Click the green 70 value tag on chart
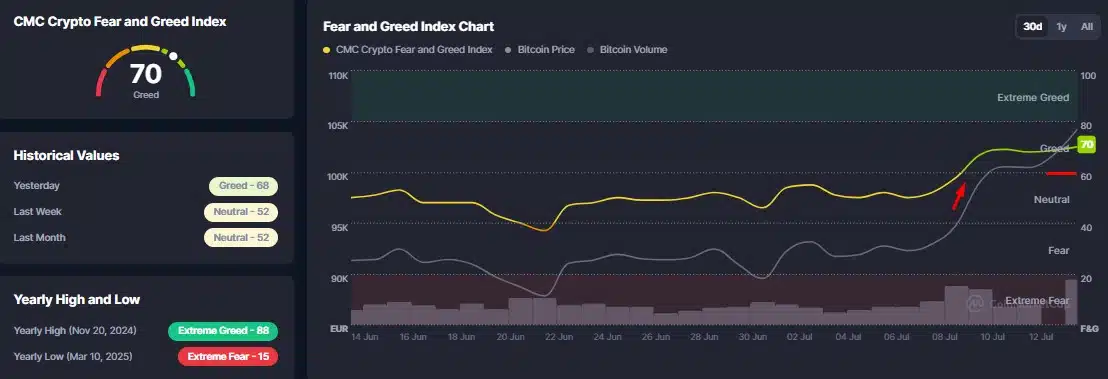Screen dimensions: 1108x379 (x=1087, y=144)
